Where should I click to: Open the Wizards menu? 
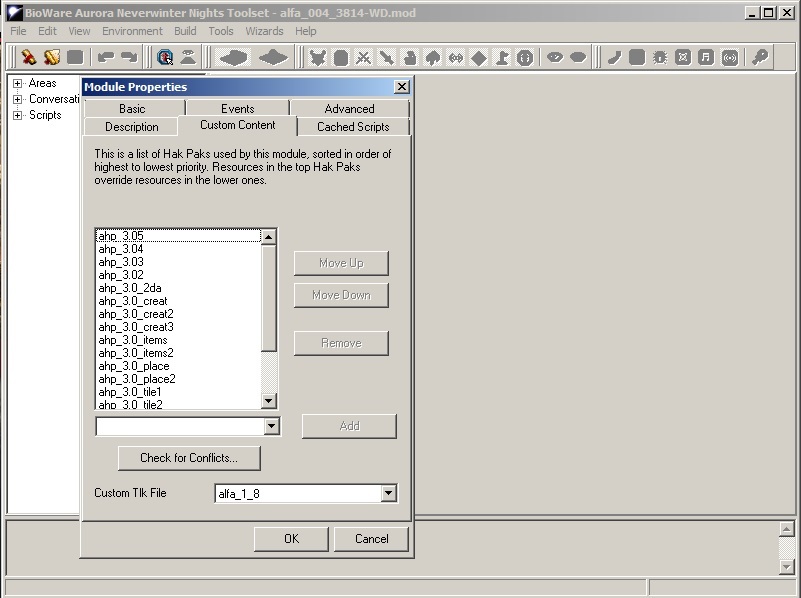(x=264, y=31)
